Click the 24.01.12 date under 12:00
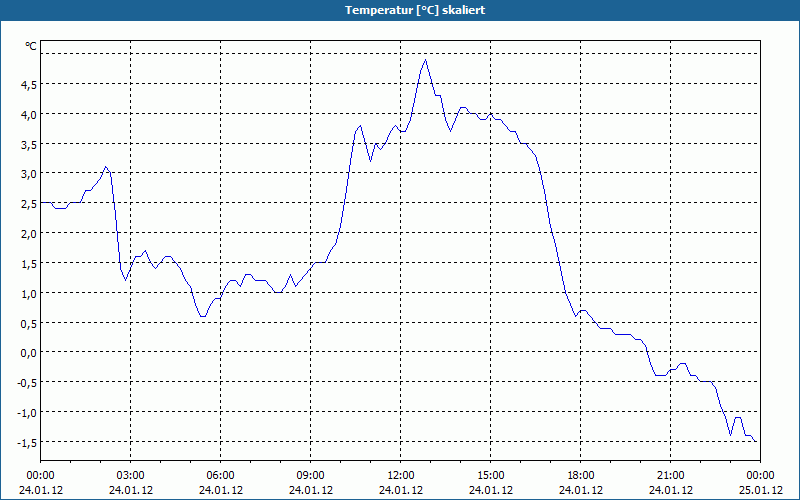 401,490
